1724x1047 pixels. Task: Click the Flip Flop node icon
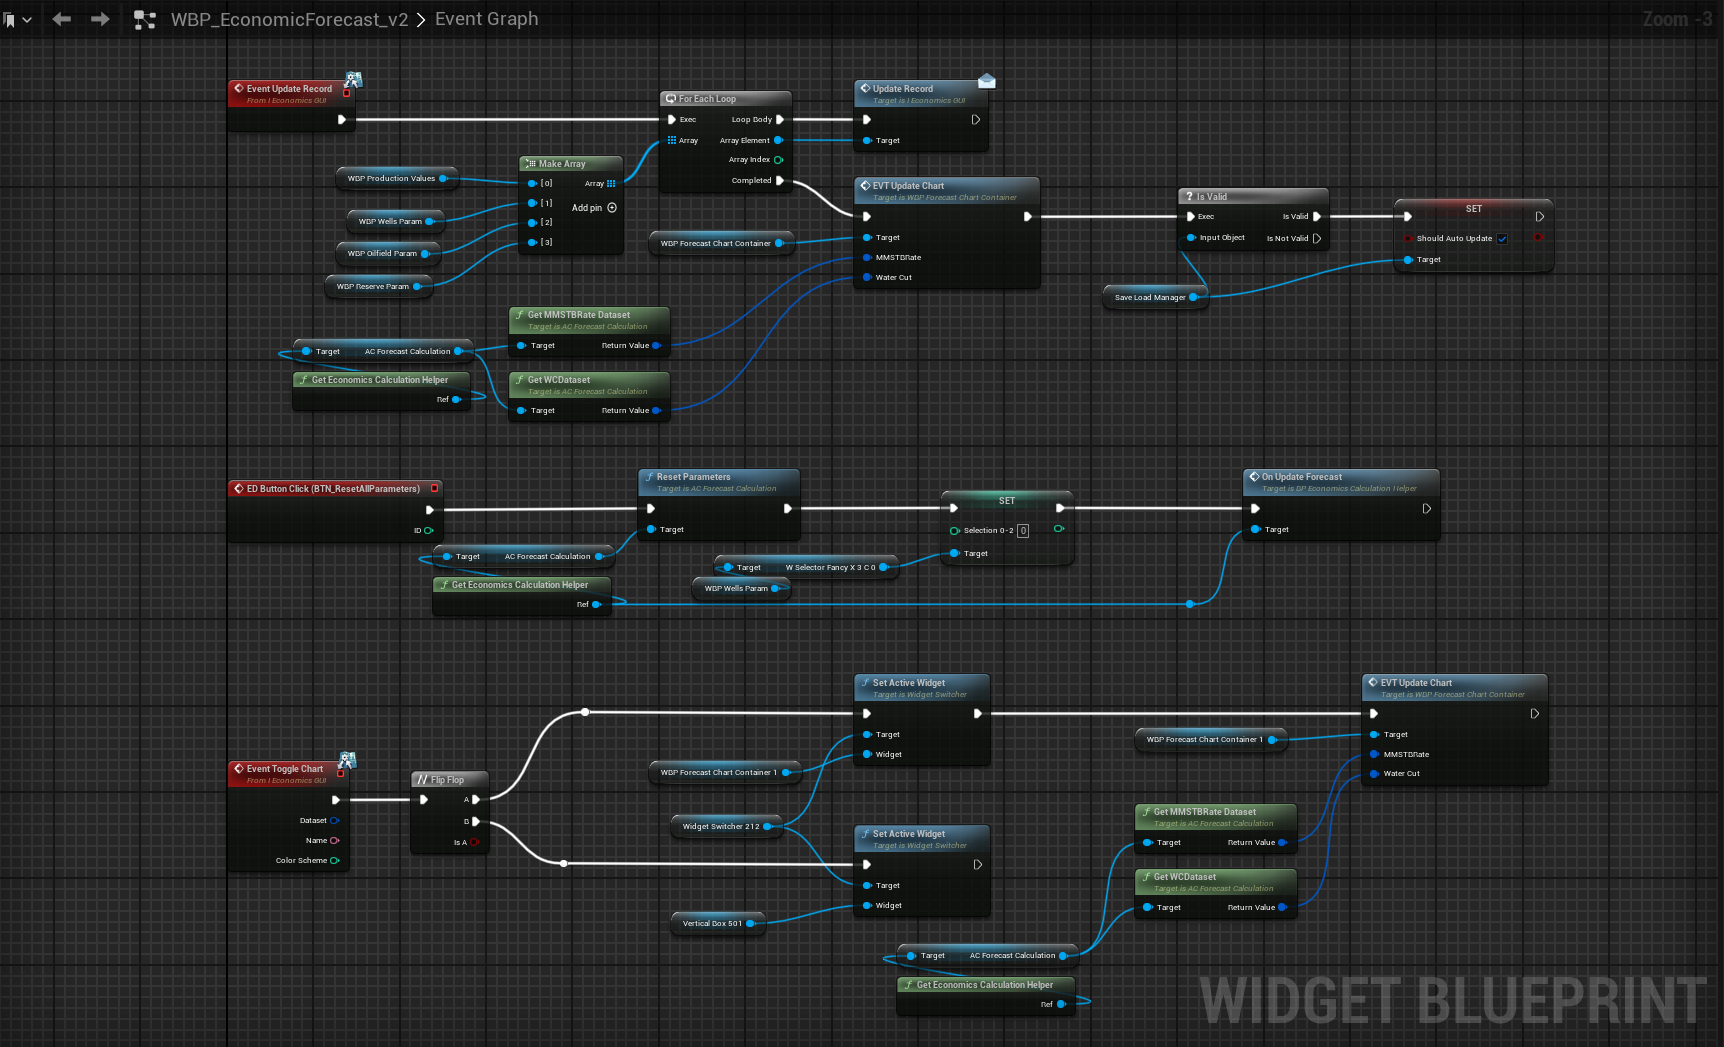(x=422, y=780)
